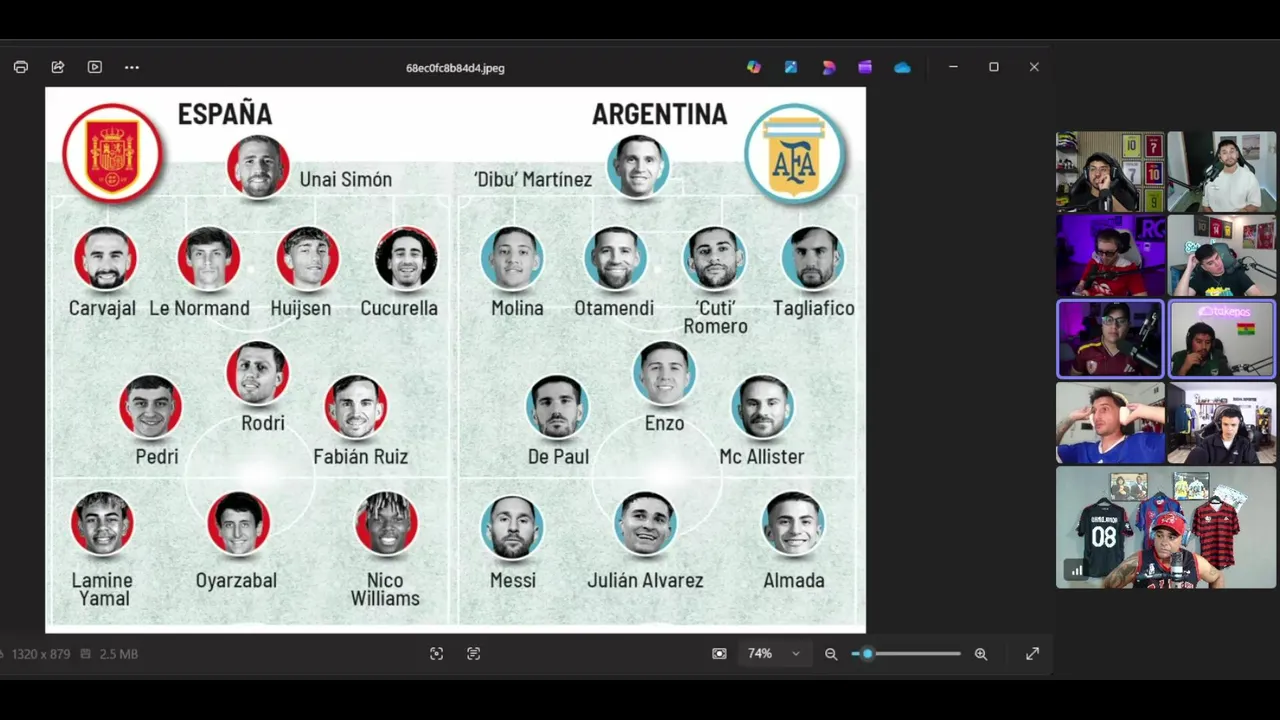Start slideshow from the toolbar icon
Screen dimensions: 1280x720
click(x=95, y=67)
